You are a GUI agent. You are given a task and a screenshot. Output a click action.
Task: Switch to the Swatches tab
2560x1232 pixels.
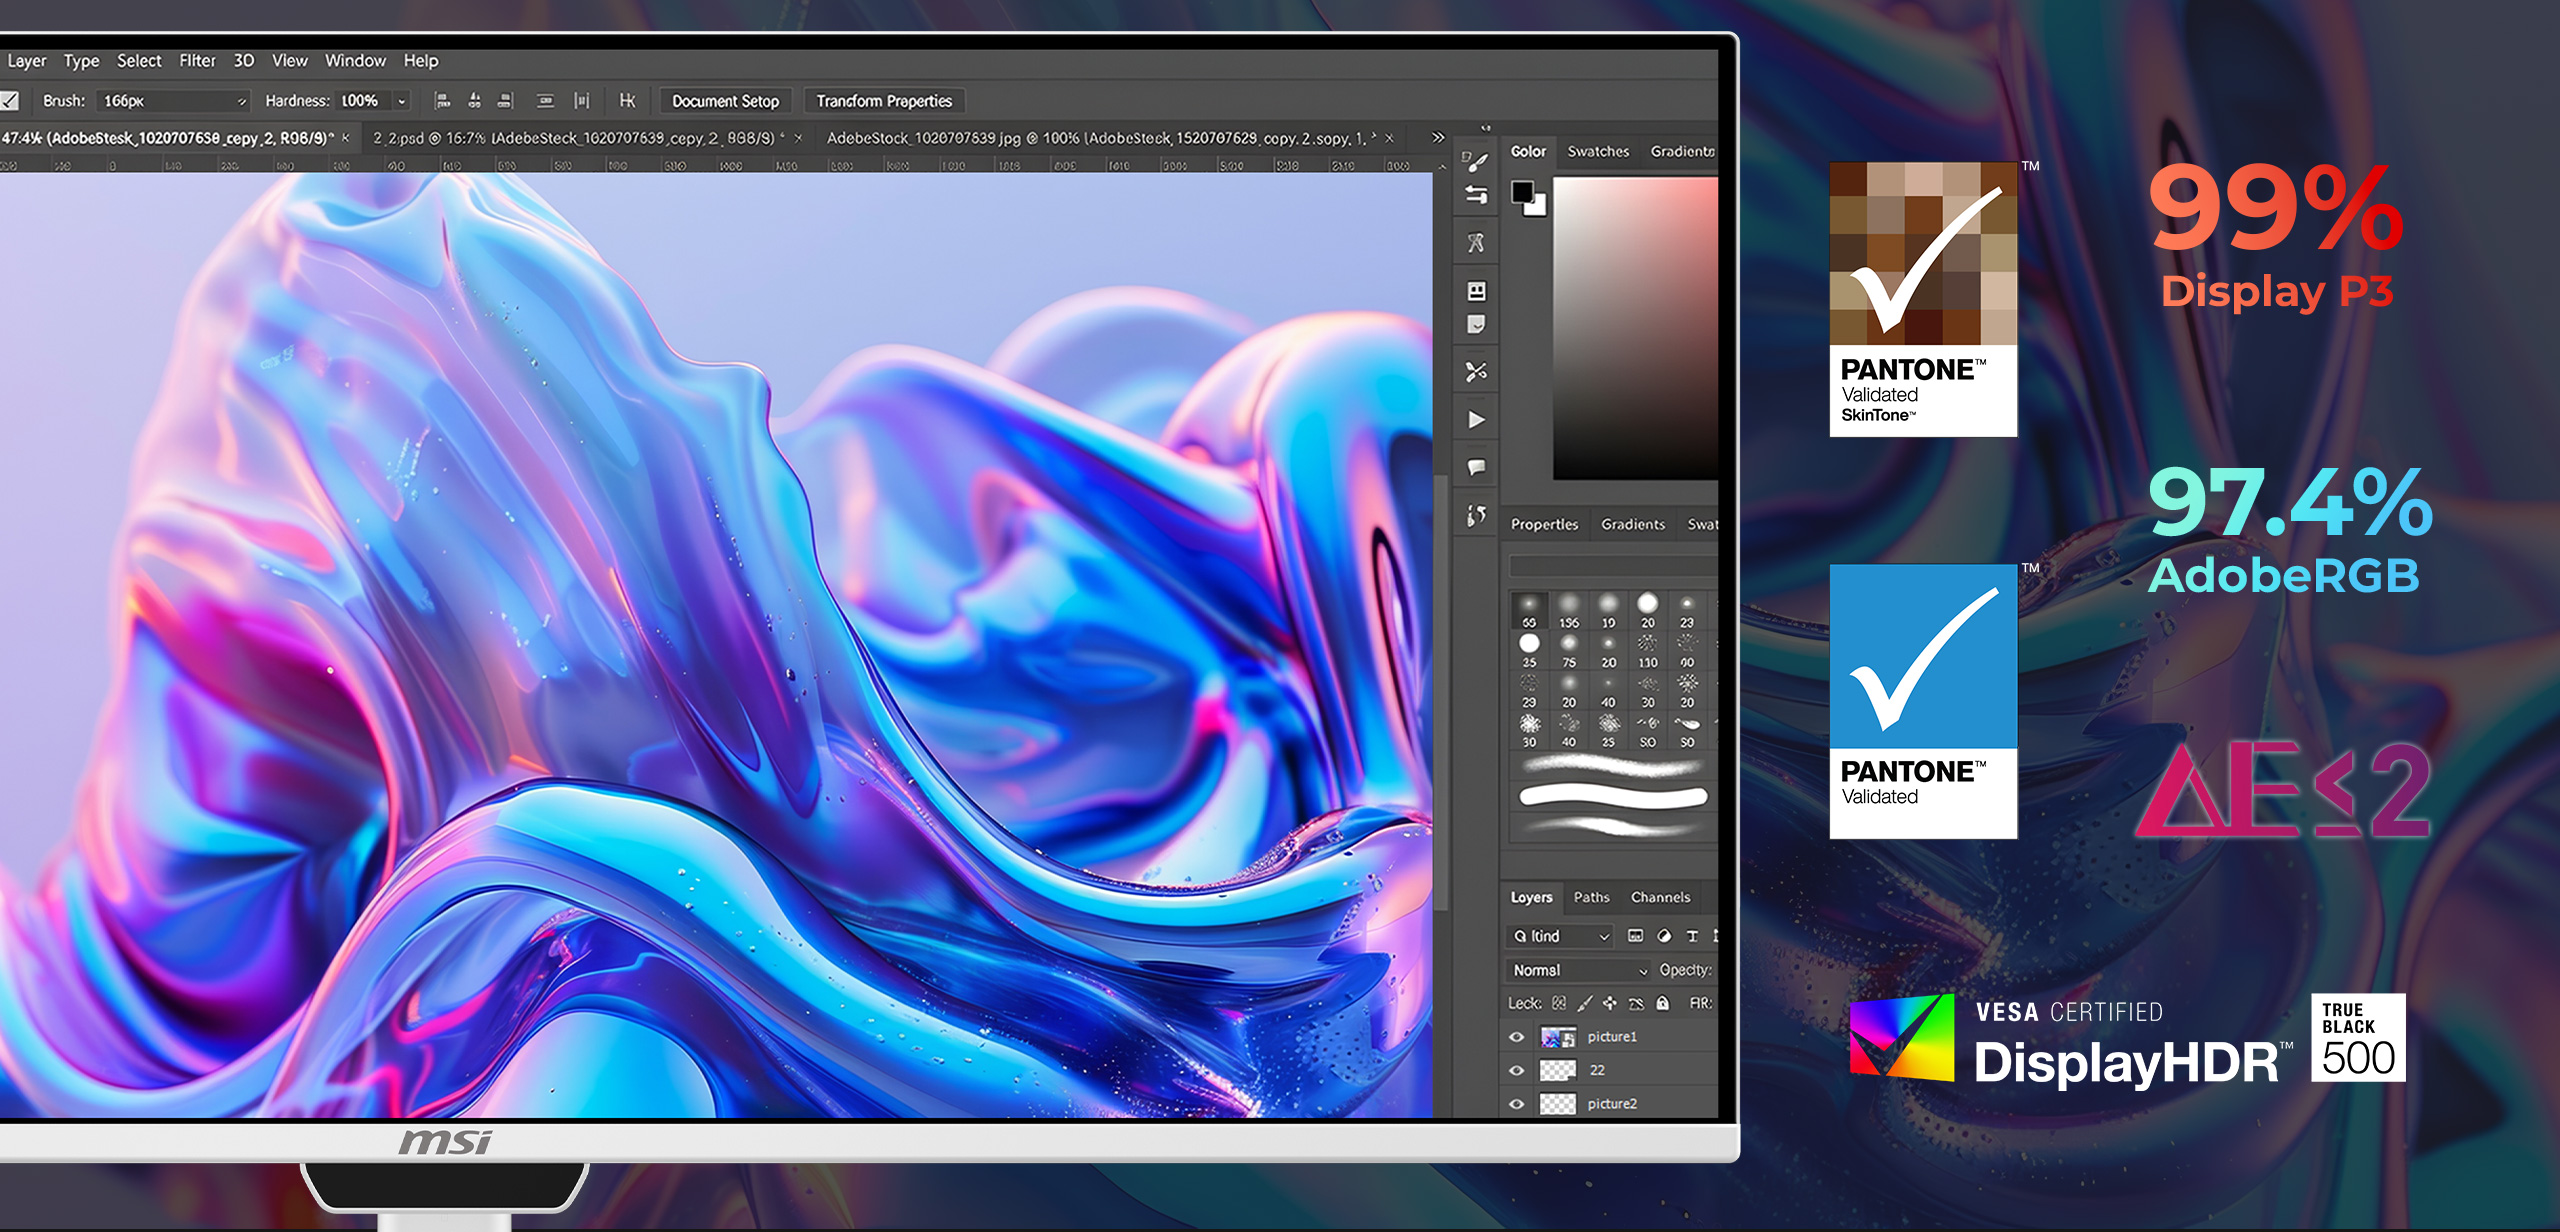tap(1598, 151)
